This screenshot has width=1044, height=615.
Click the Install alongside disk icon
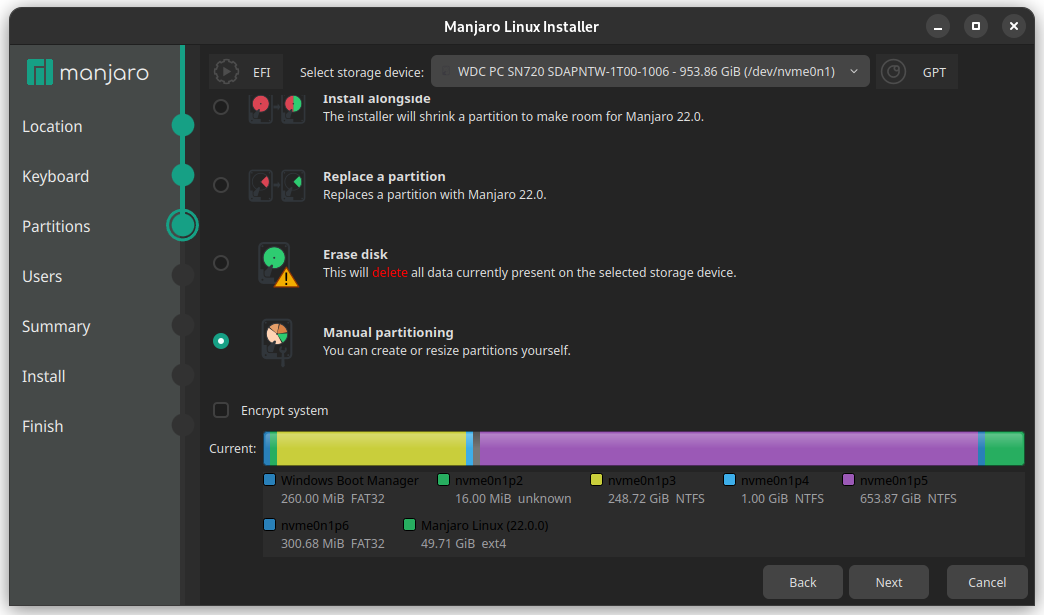click(276, 108)
